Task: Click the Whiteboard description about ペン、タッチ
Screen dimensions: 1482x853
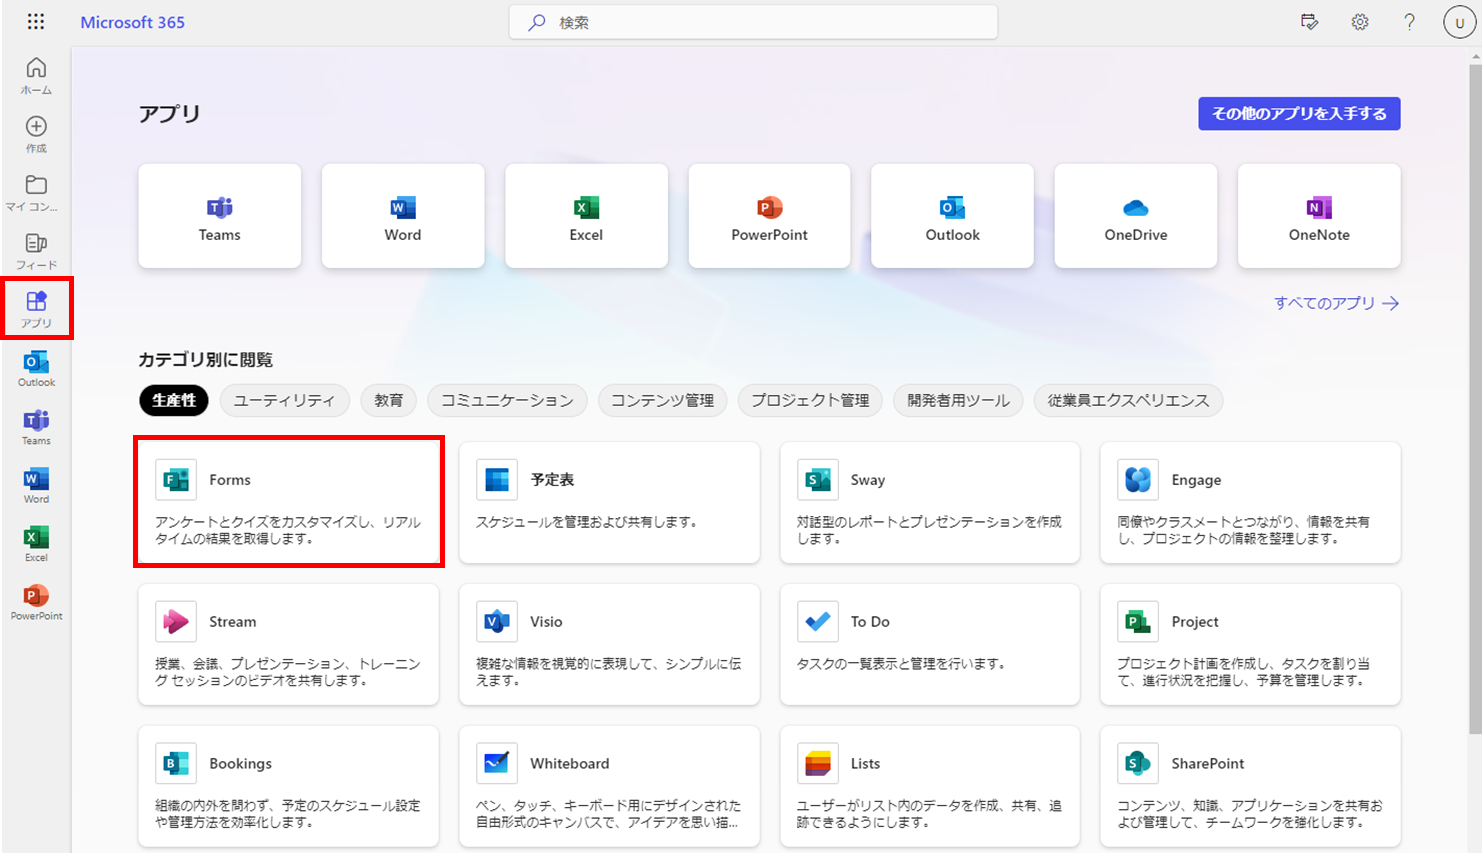Action: [608, 814]
